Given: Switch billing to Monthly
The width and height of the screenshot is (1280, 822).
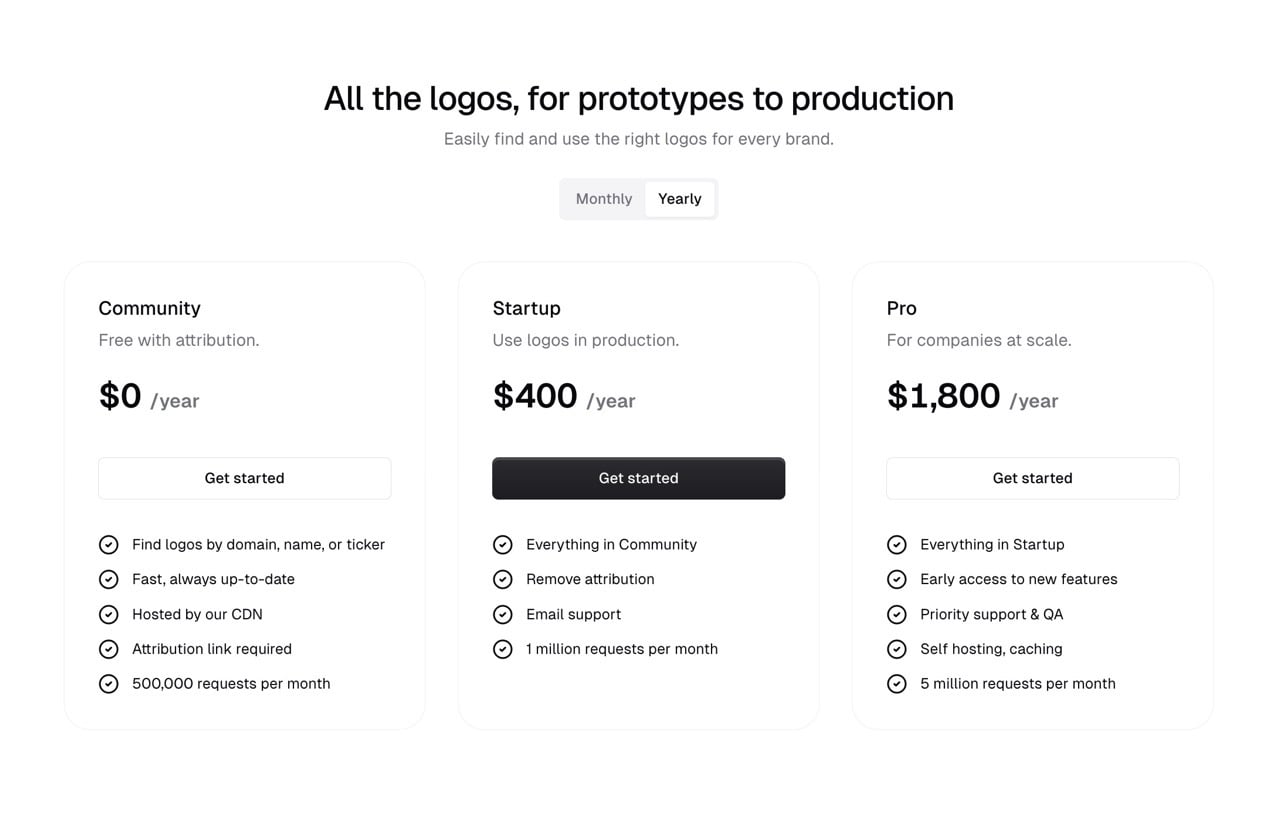Looking at the screenshot, I should (604, 199).
